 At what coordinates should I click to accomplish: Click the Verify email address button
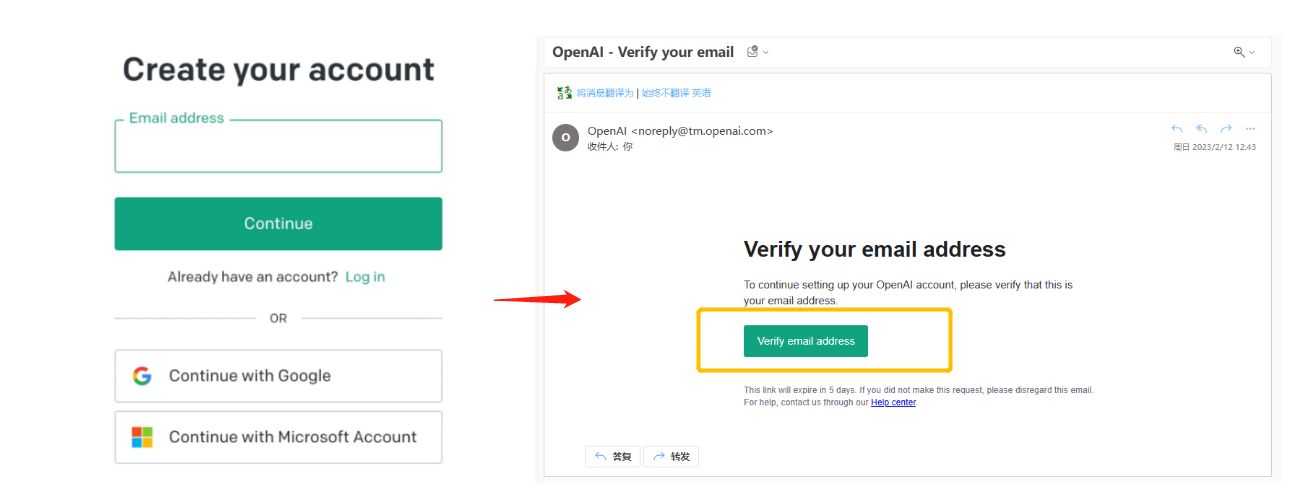point(806,341)
